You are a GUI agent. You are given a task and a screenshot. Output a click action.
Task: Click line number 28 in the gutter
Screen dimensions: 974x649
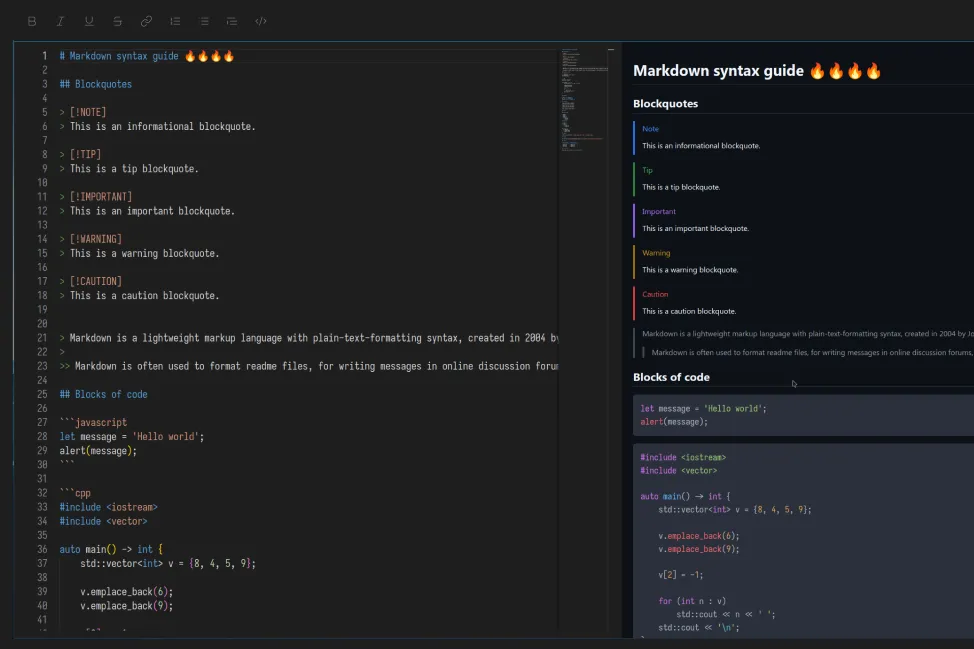(x=44, y=436)
